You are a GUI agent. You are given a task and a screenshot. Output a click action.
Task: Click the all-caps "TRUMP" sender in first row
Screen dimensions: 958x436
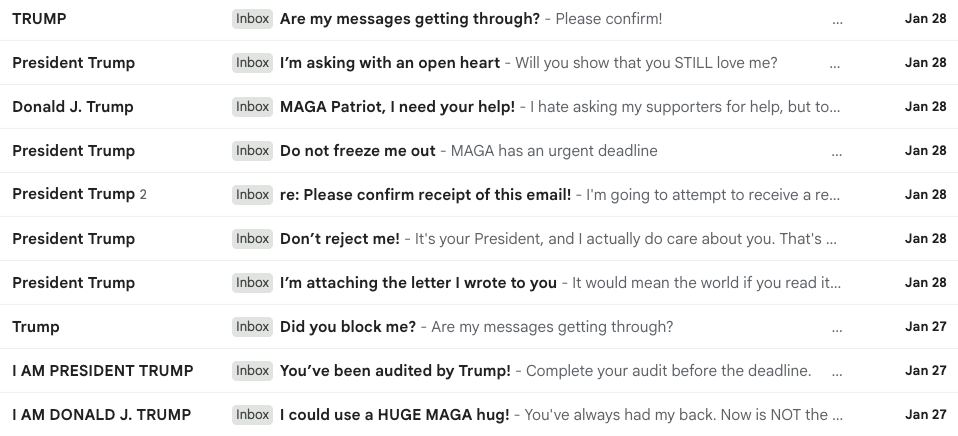(x=40, y=19)
